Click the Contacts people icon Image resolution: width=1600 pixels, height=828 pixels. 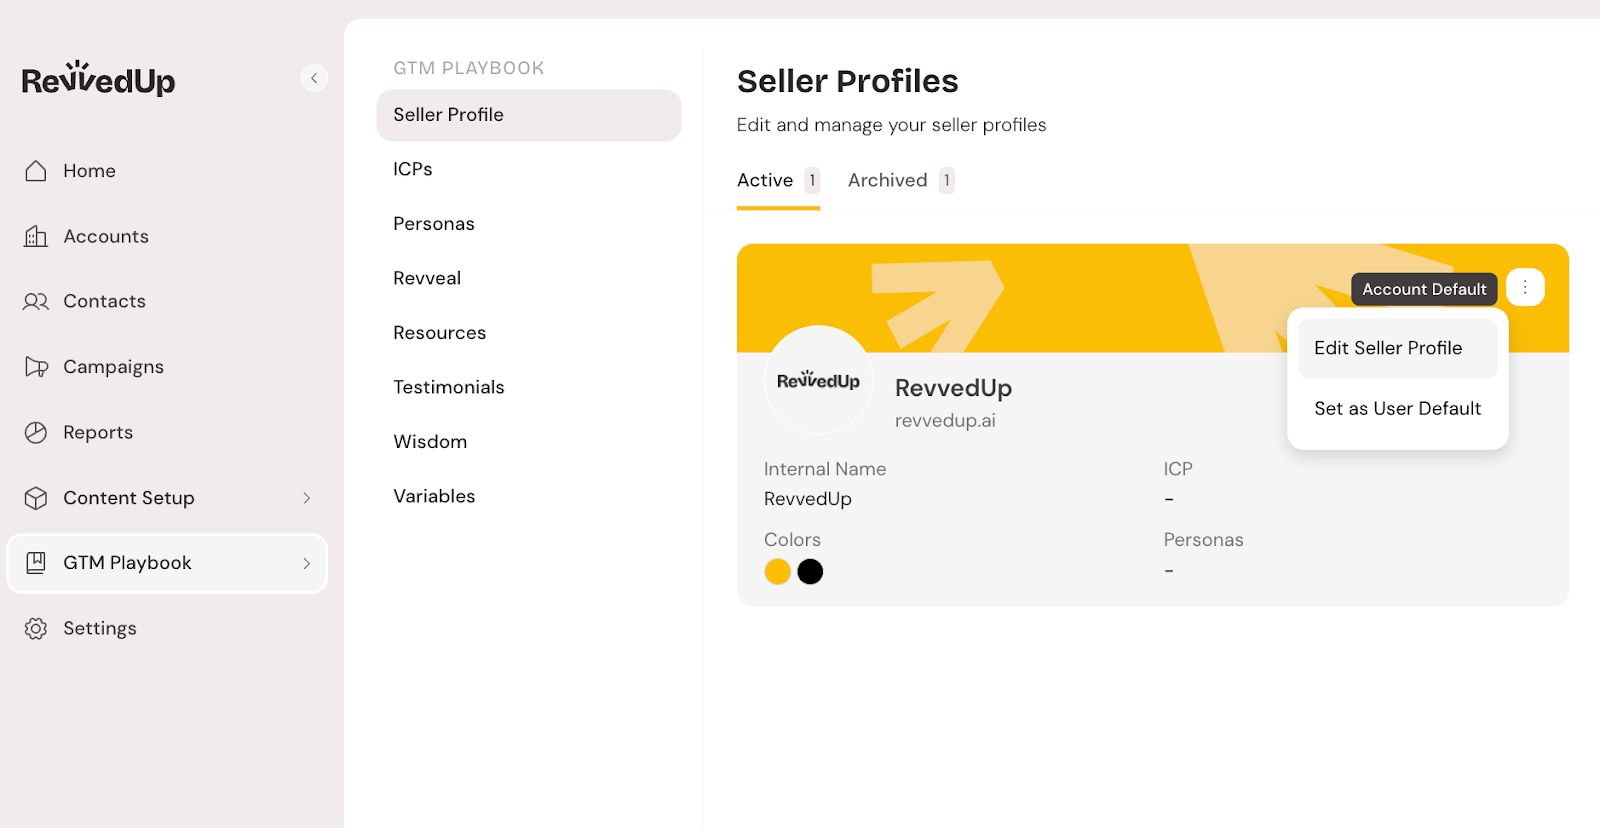click(36, 302)
